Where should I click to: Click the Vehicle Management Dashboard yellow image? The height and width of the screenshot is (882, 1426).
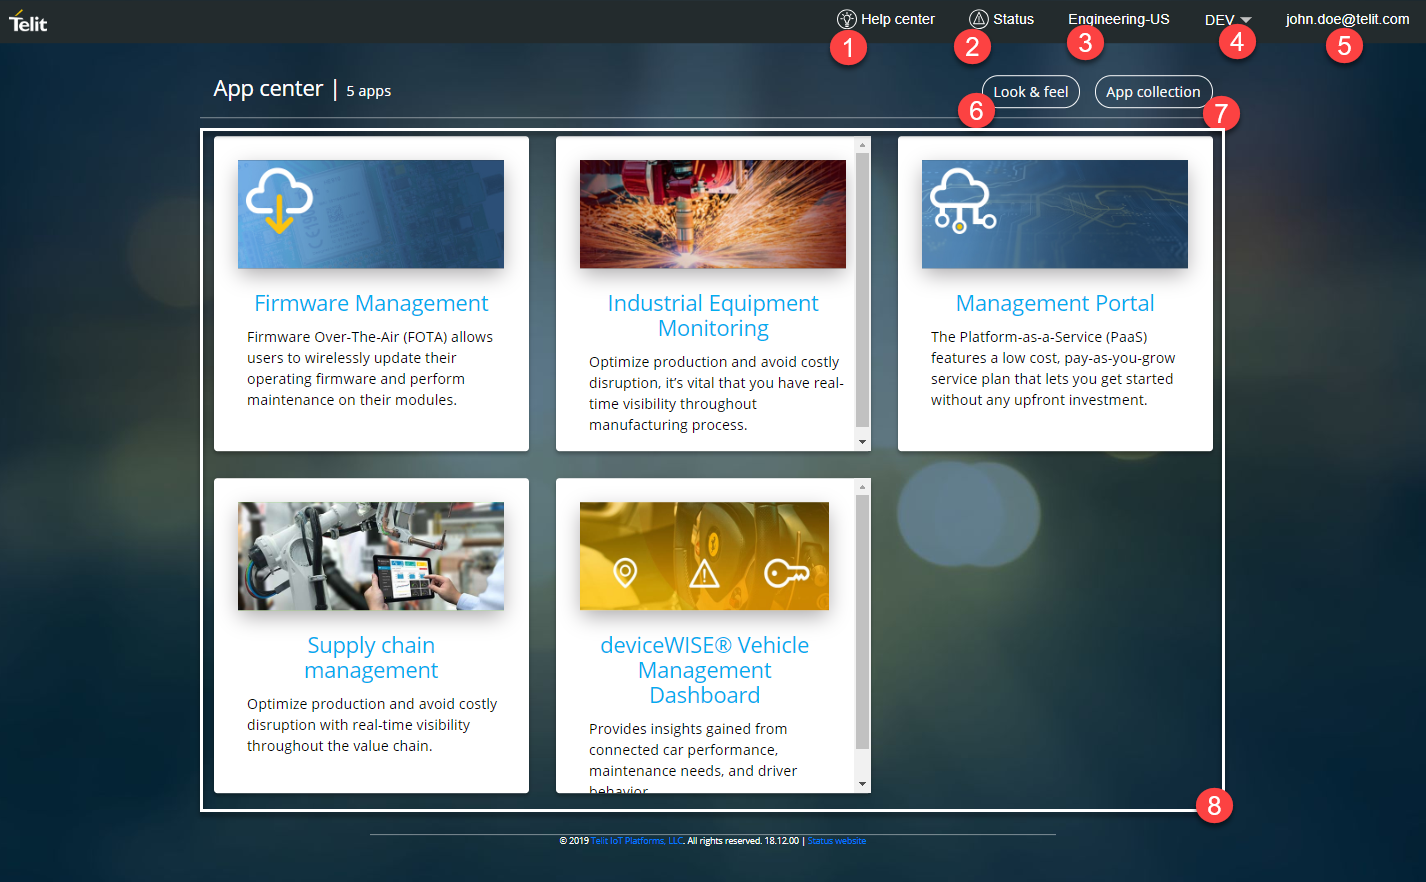point(704,556)
